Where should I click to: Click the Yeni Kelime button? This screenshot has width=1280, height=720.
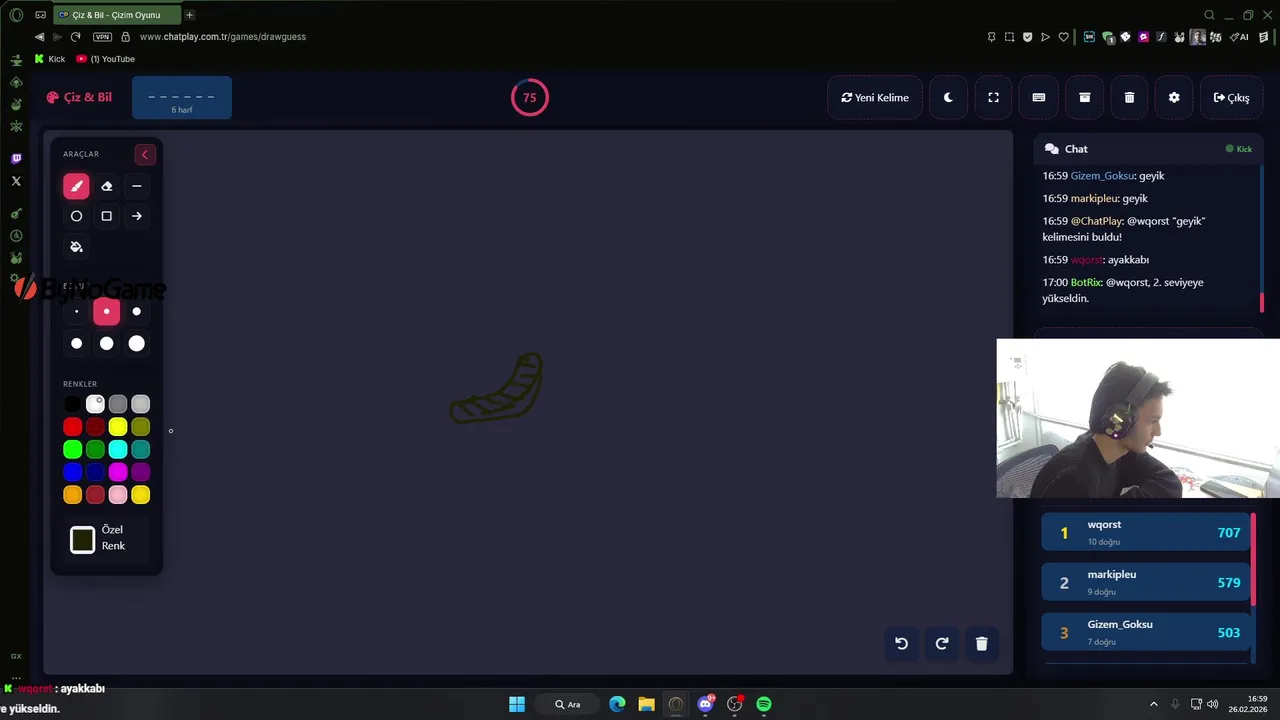(x=875, y=98)
